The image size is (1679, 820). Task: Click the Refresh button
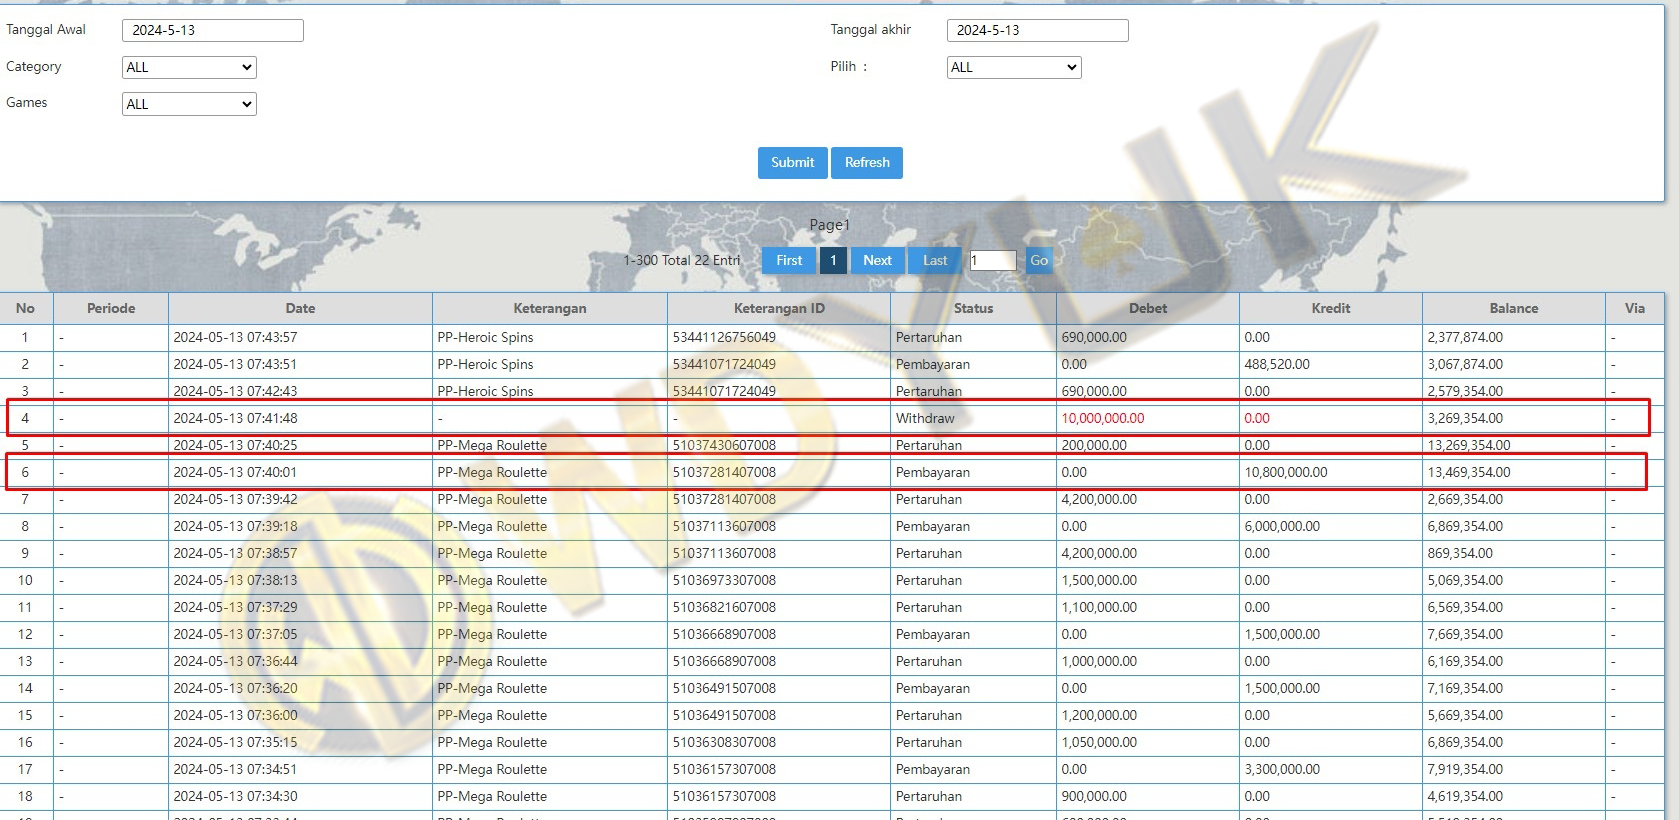point(866,163)
